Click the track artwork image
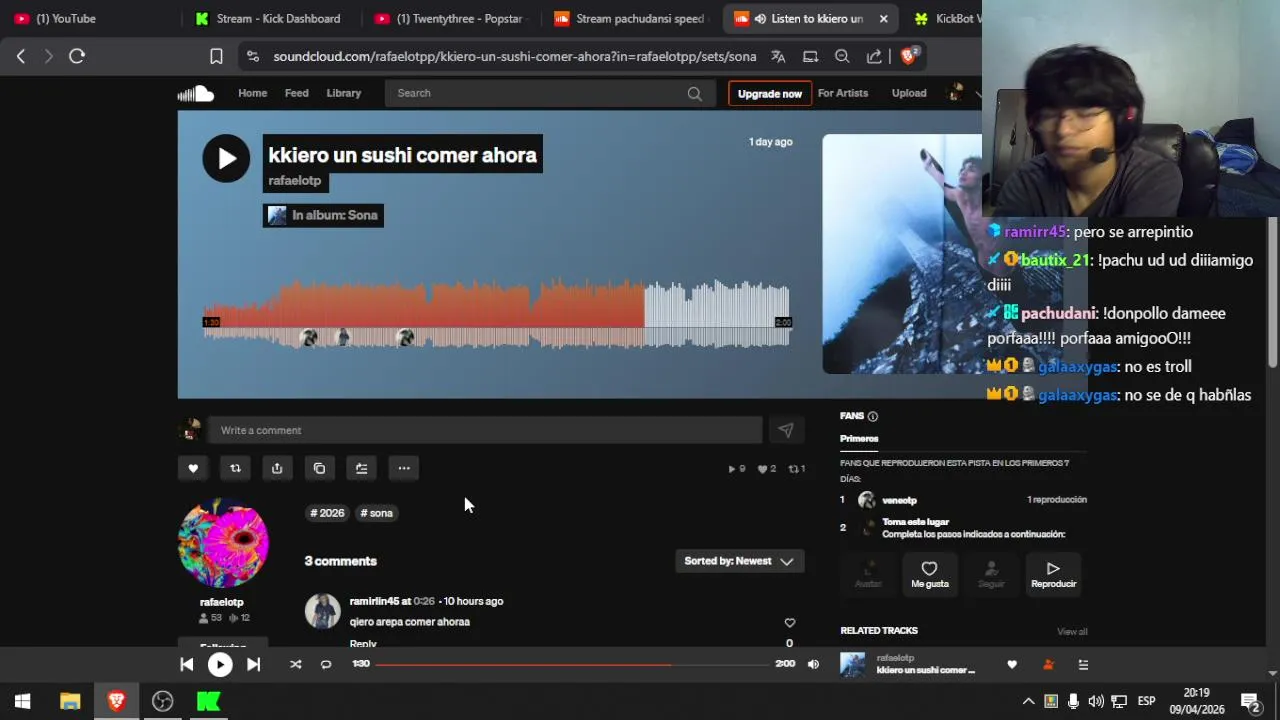1280x720 pixels. click(902, 254)
